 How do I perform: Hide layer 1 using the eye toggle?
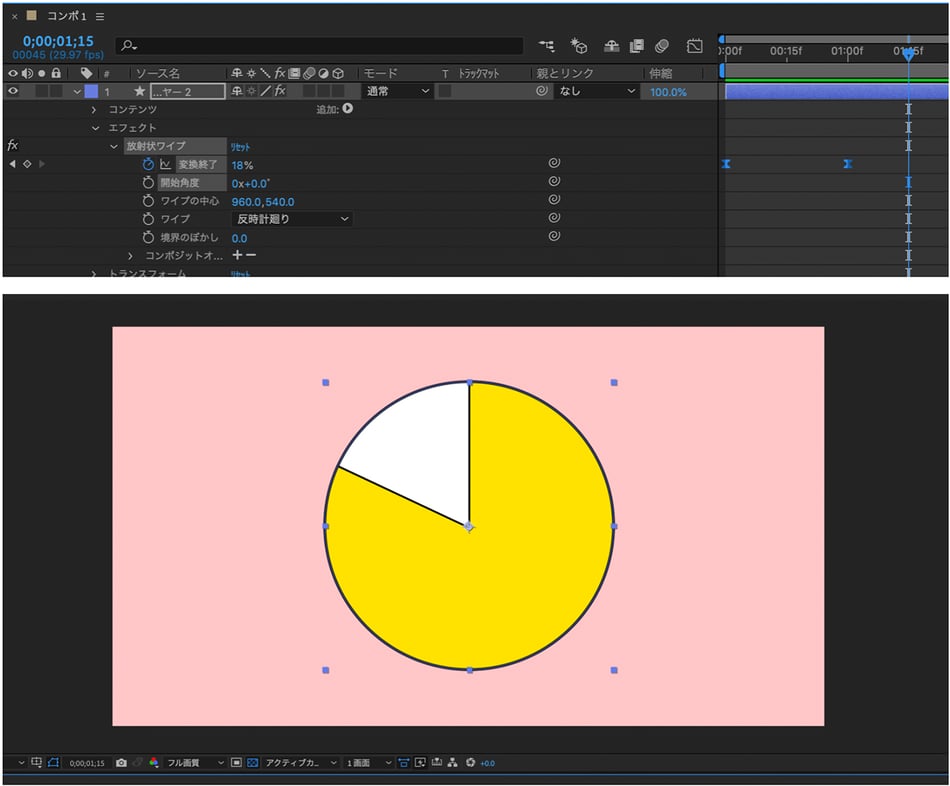[13, 91]
